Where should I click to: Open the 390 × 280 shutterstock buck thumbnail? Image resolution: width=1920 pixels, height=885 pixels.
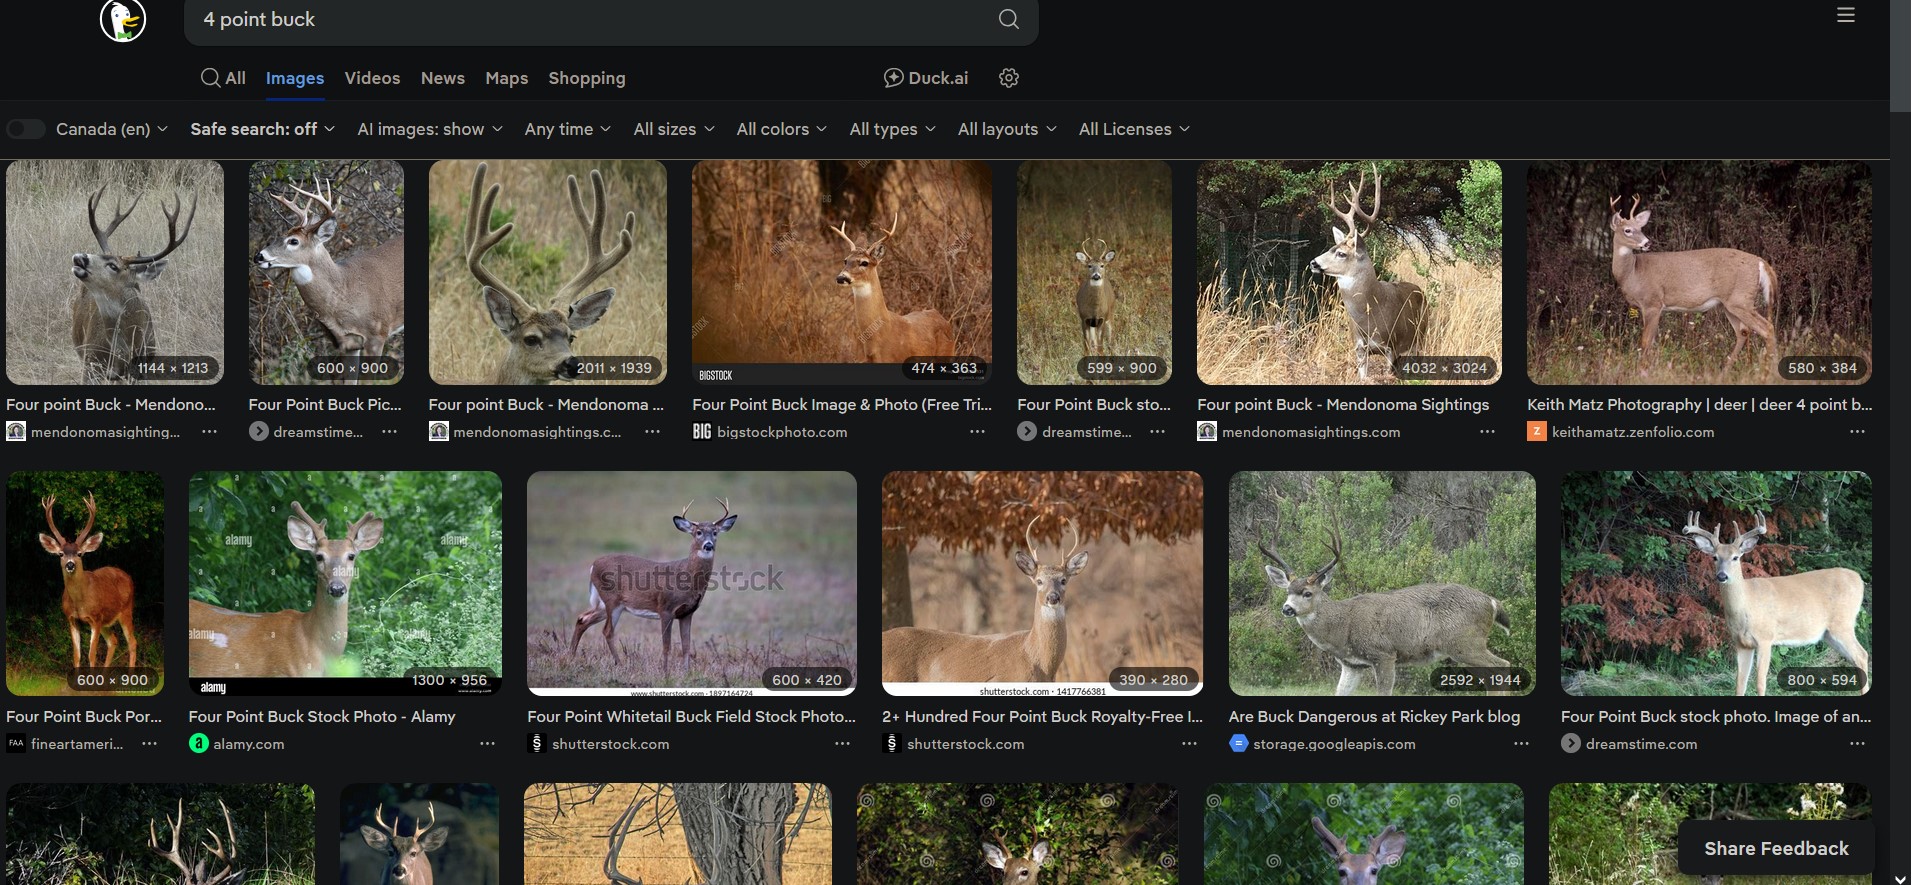tap(1042, 584)
